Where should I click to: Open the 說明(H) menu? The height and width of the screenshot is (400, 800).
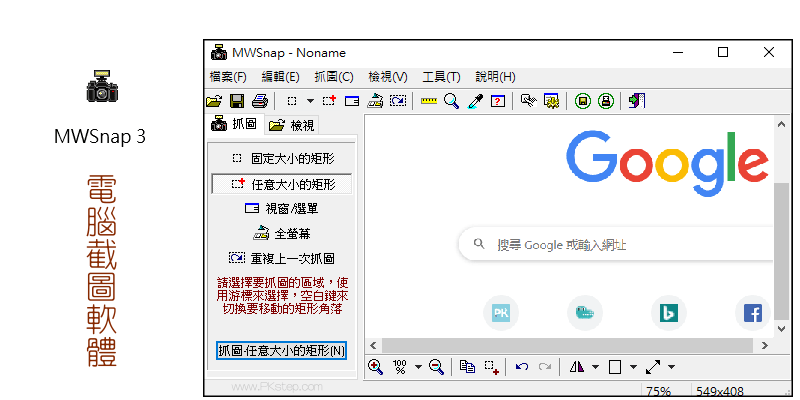[x=495, y=77]
